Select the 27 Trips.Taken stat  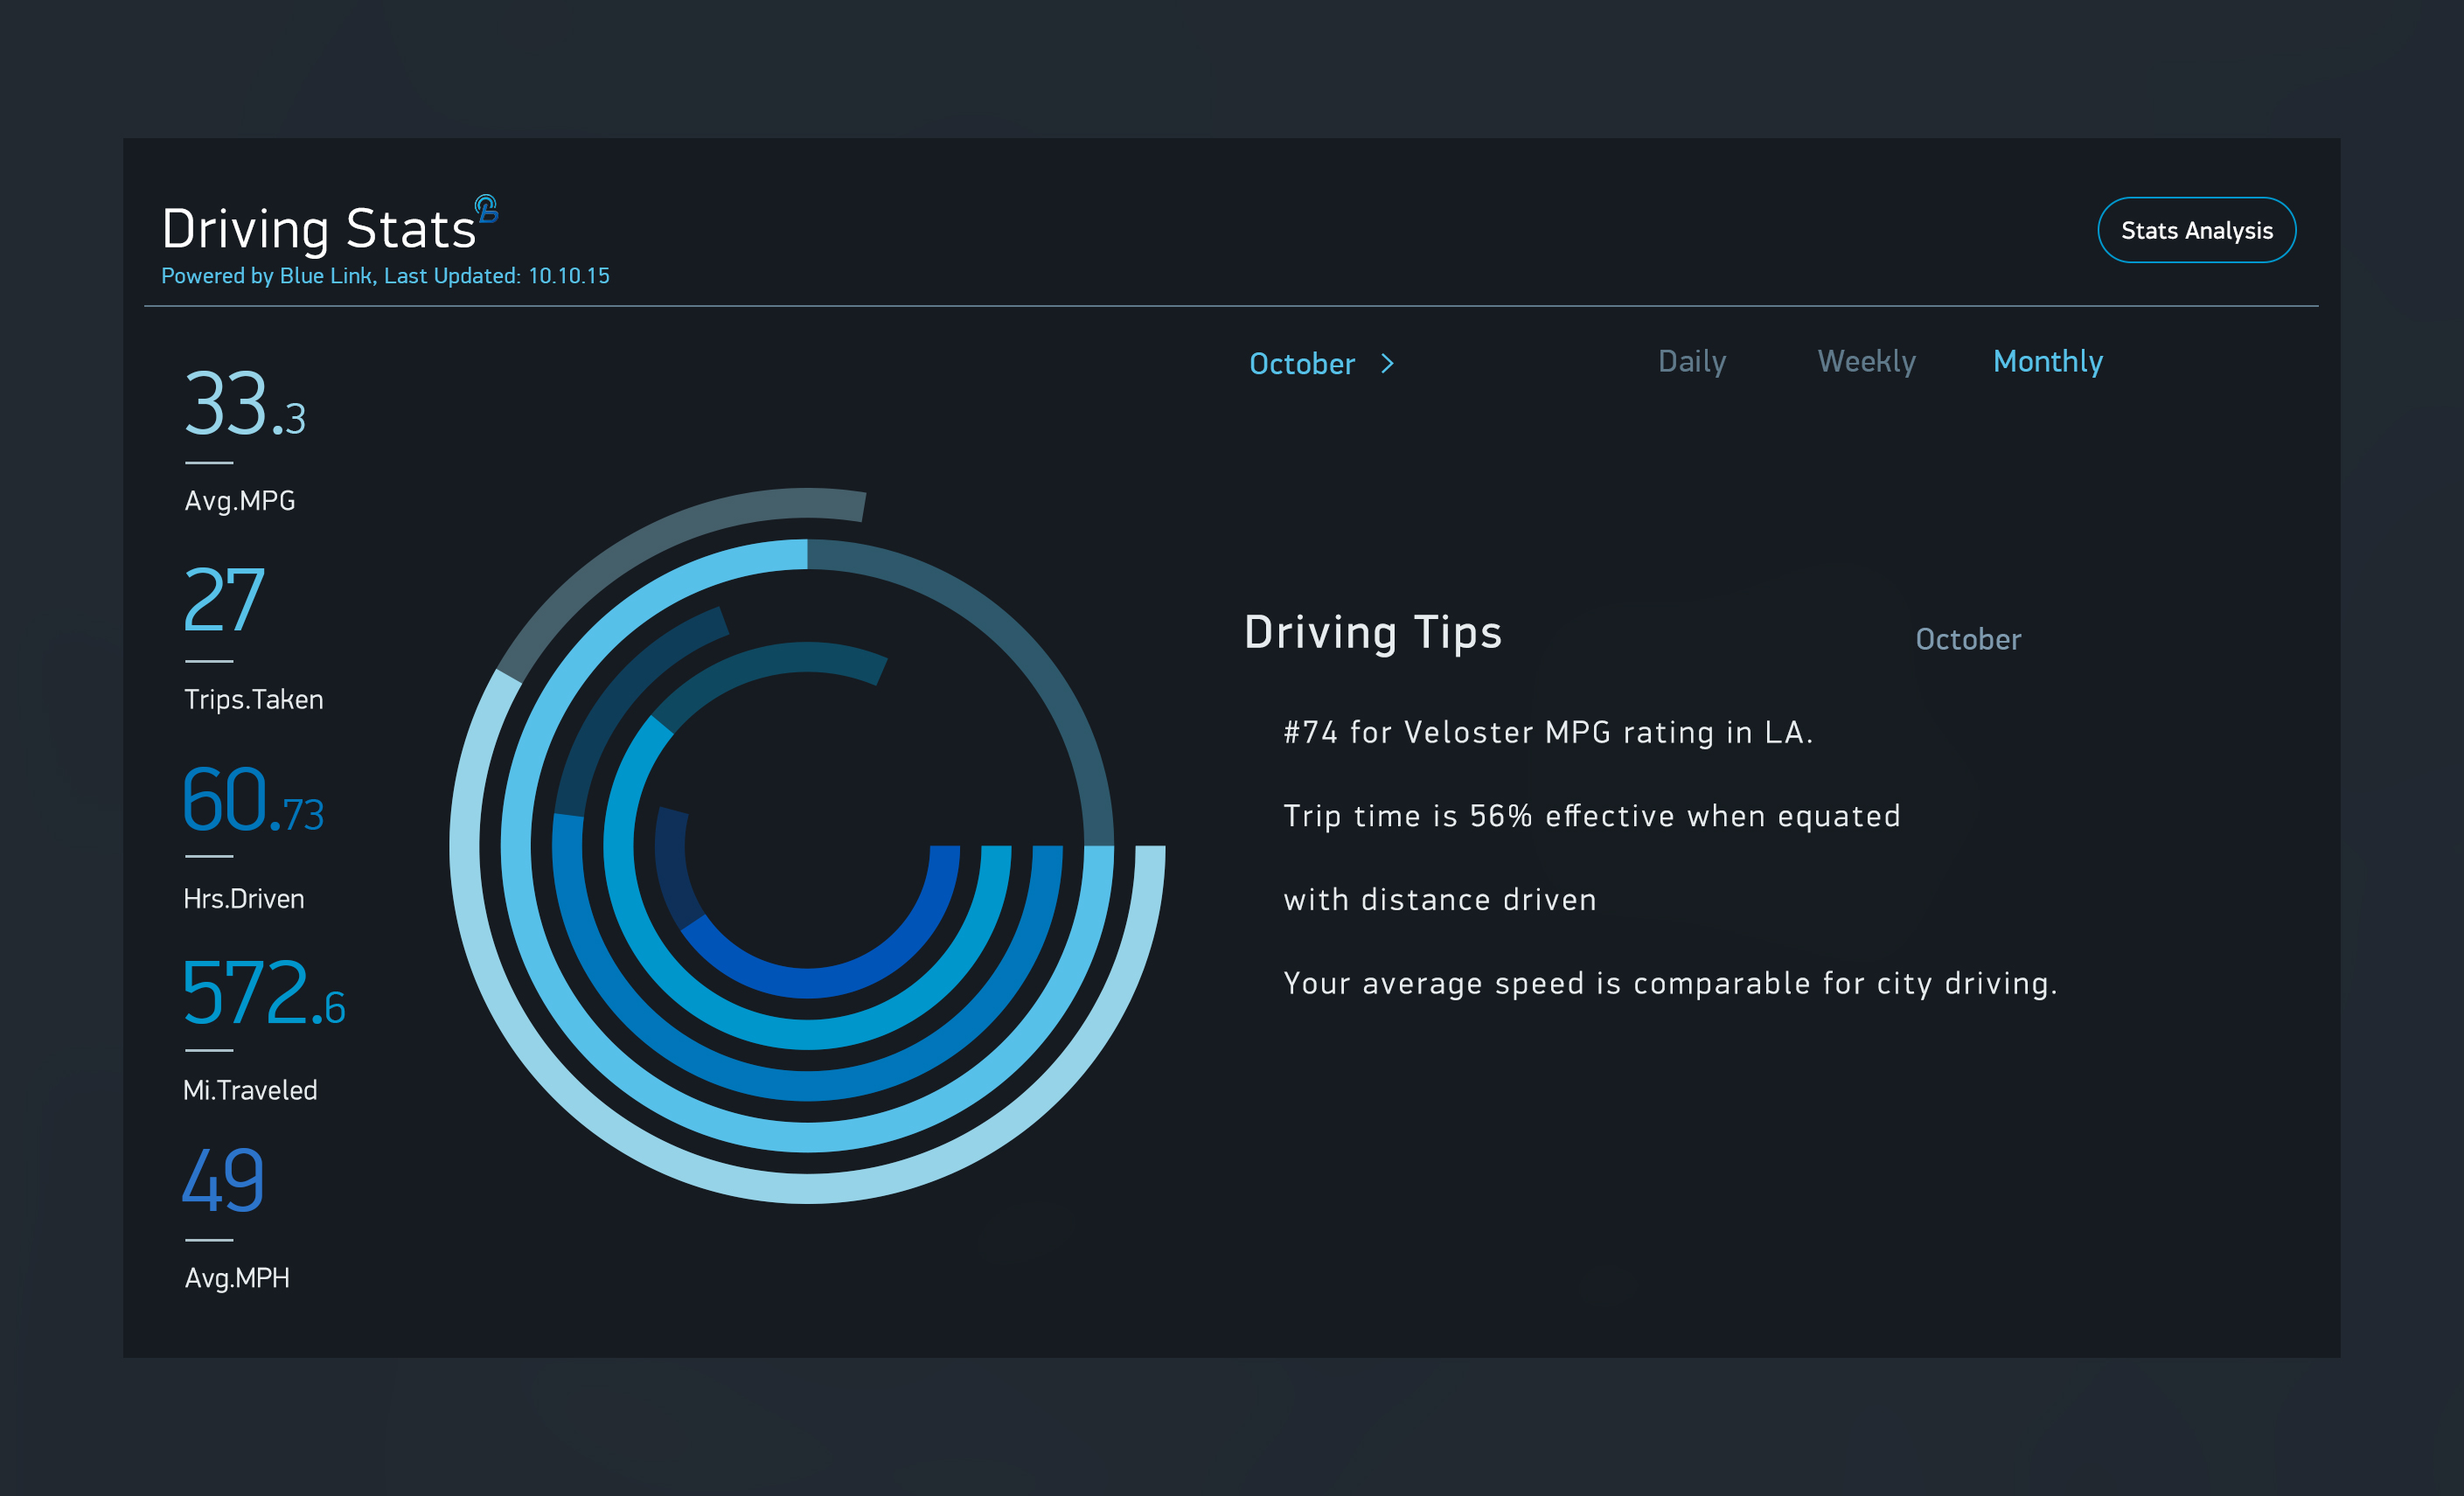click(225, 600)
